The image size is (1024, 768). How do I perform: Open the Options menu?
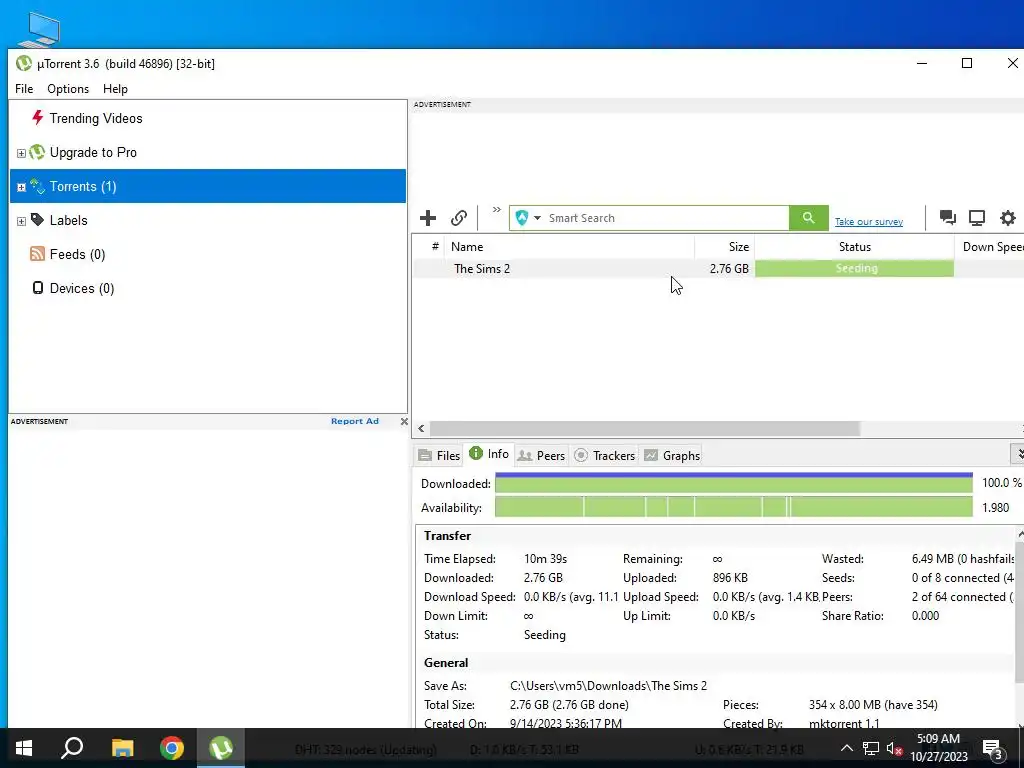[68, 89]
